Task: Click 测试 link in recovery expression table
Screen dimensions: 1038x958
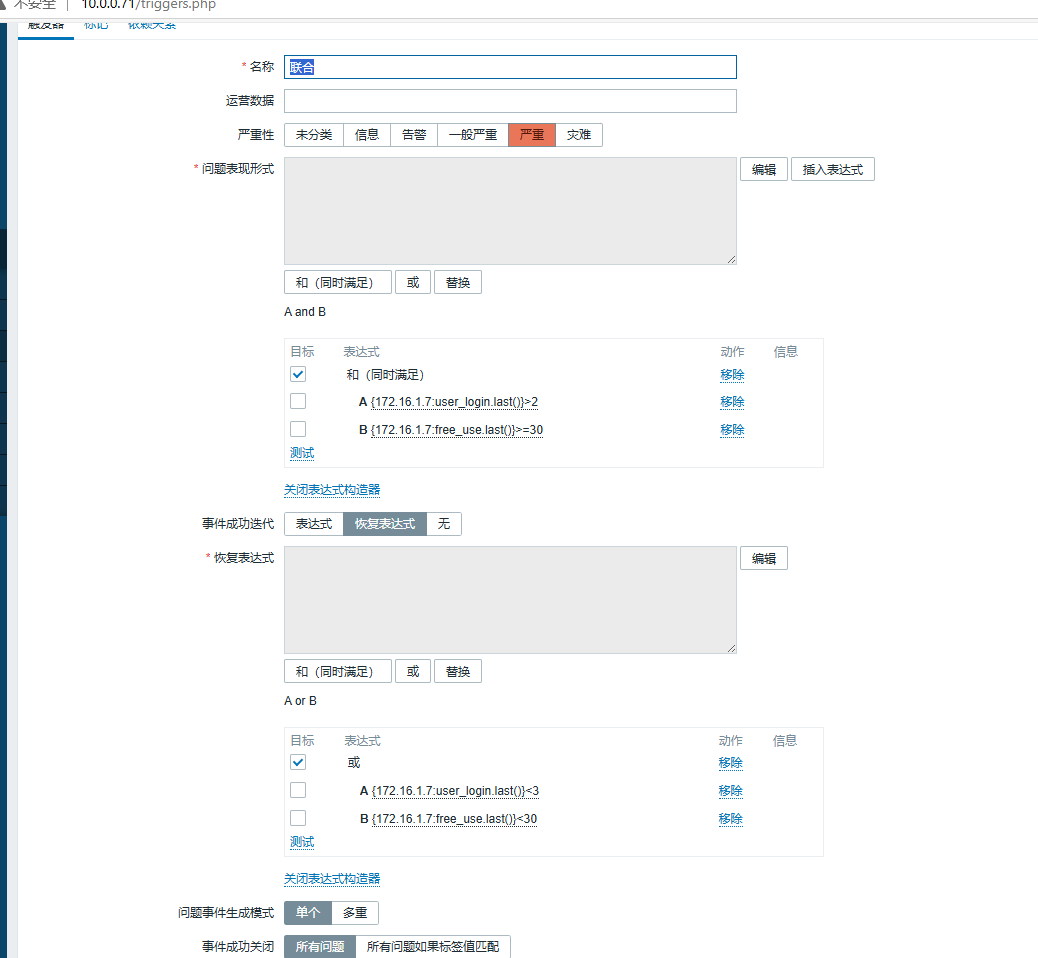Action: coord(302,842)
